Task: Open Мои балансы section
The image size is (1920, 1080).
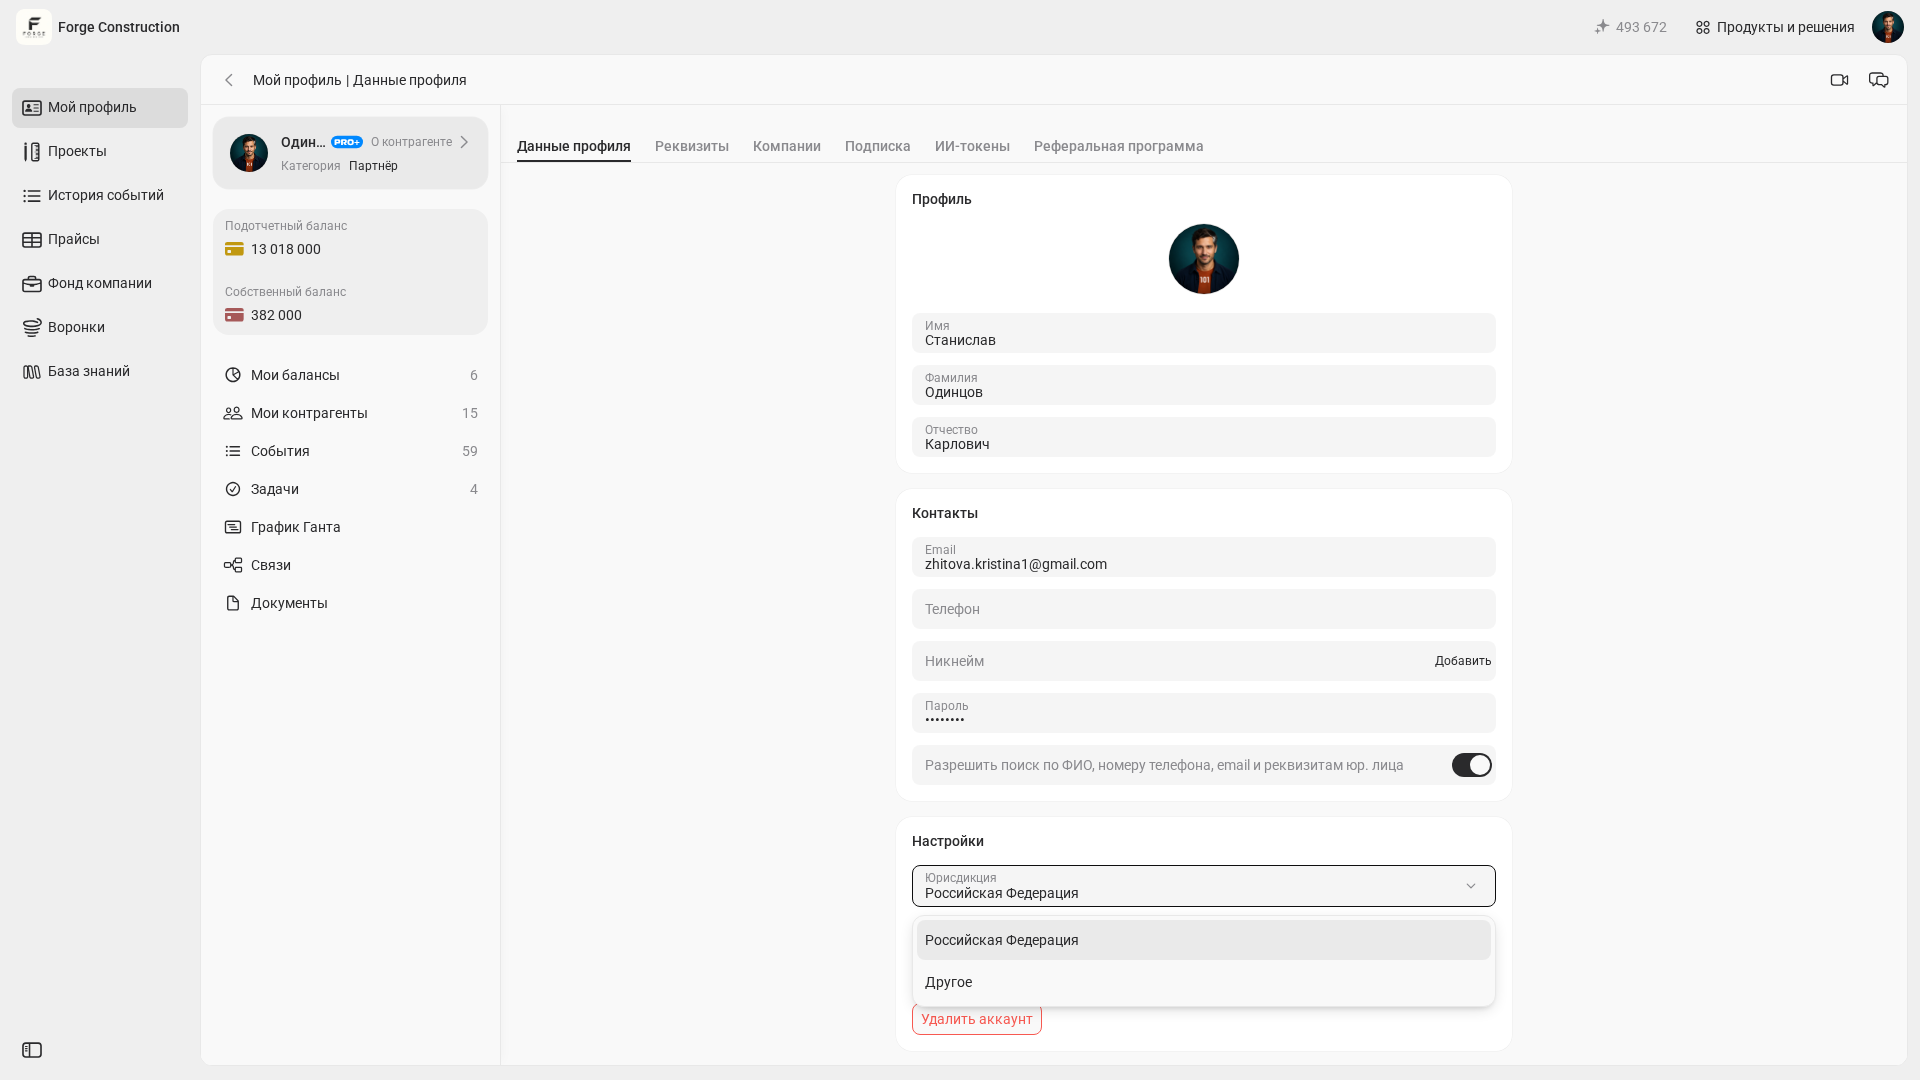Action: (x=350, y=375)
